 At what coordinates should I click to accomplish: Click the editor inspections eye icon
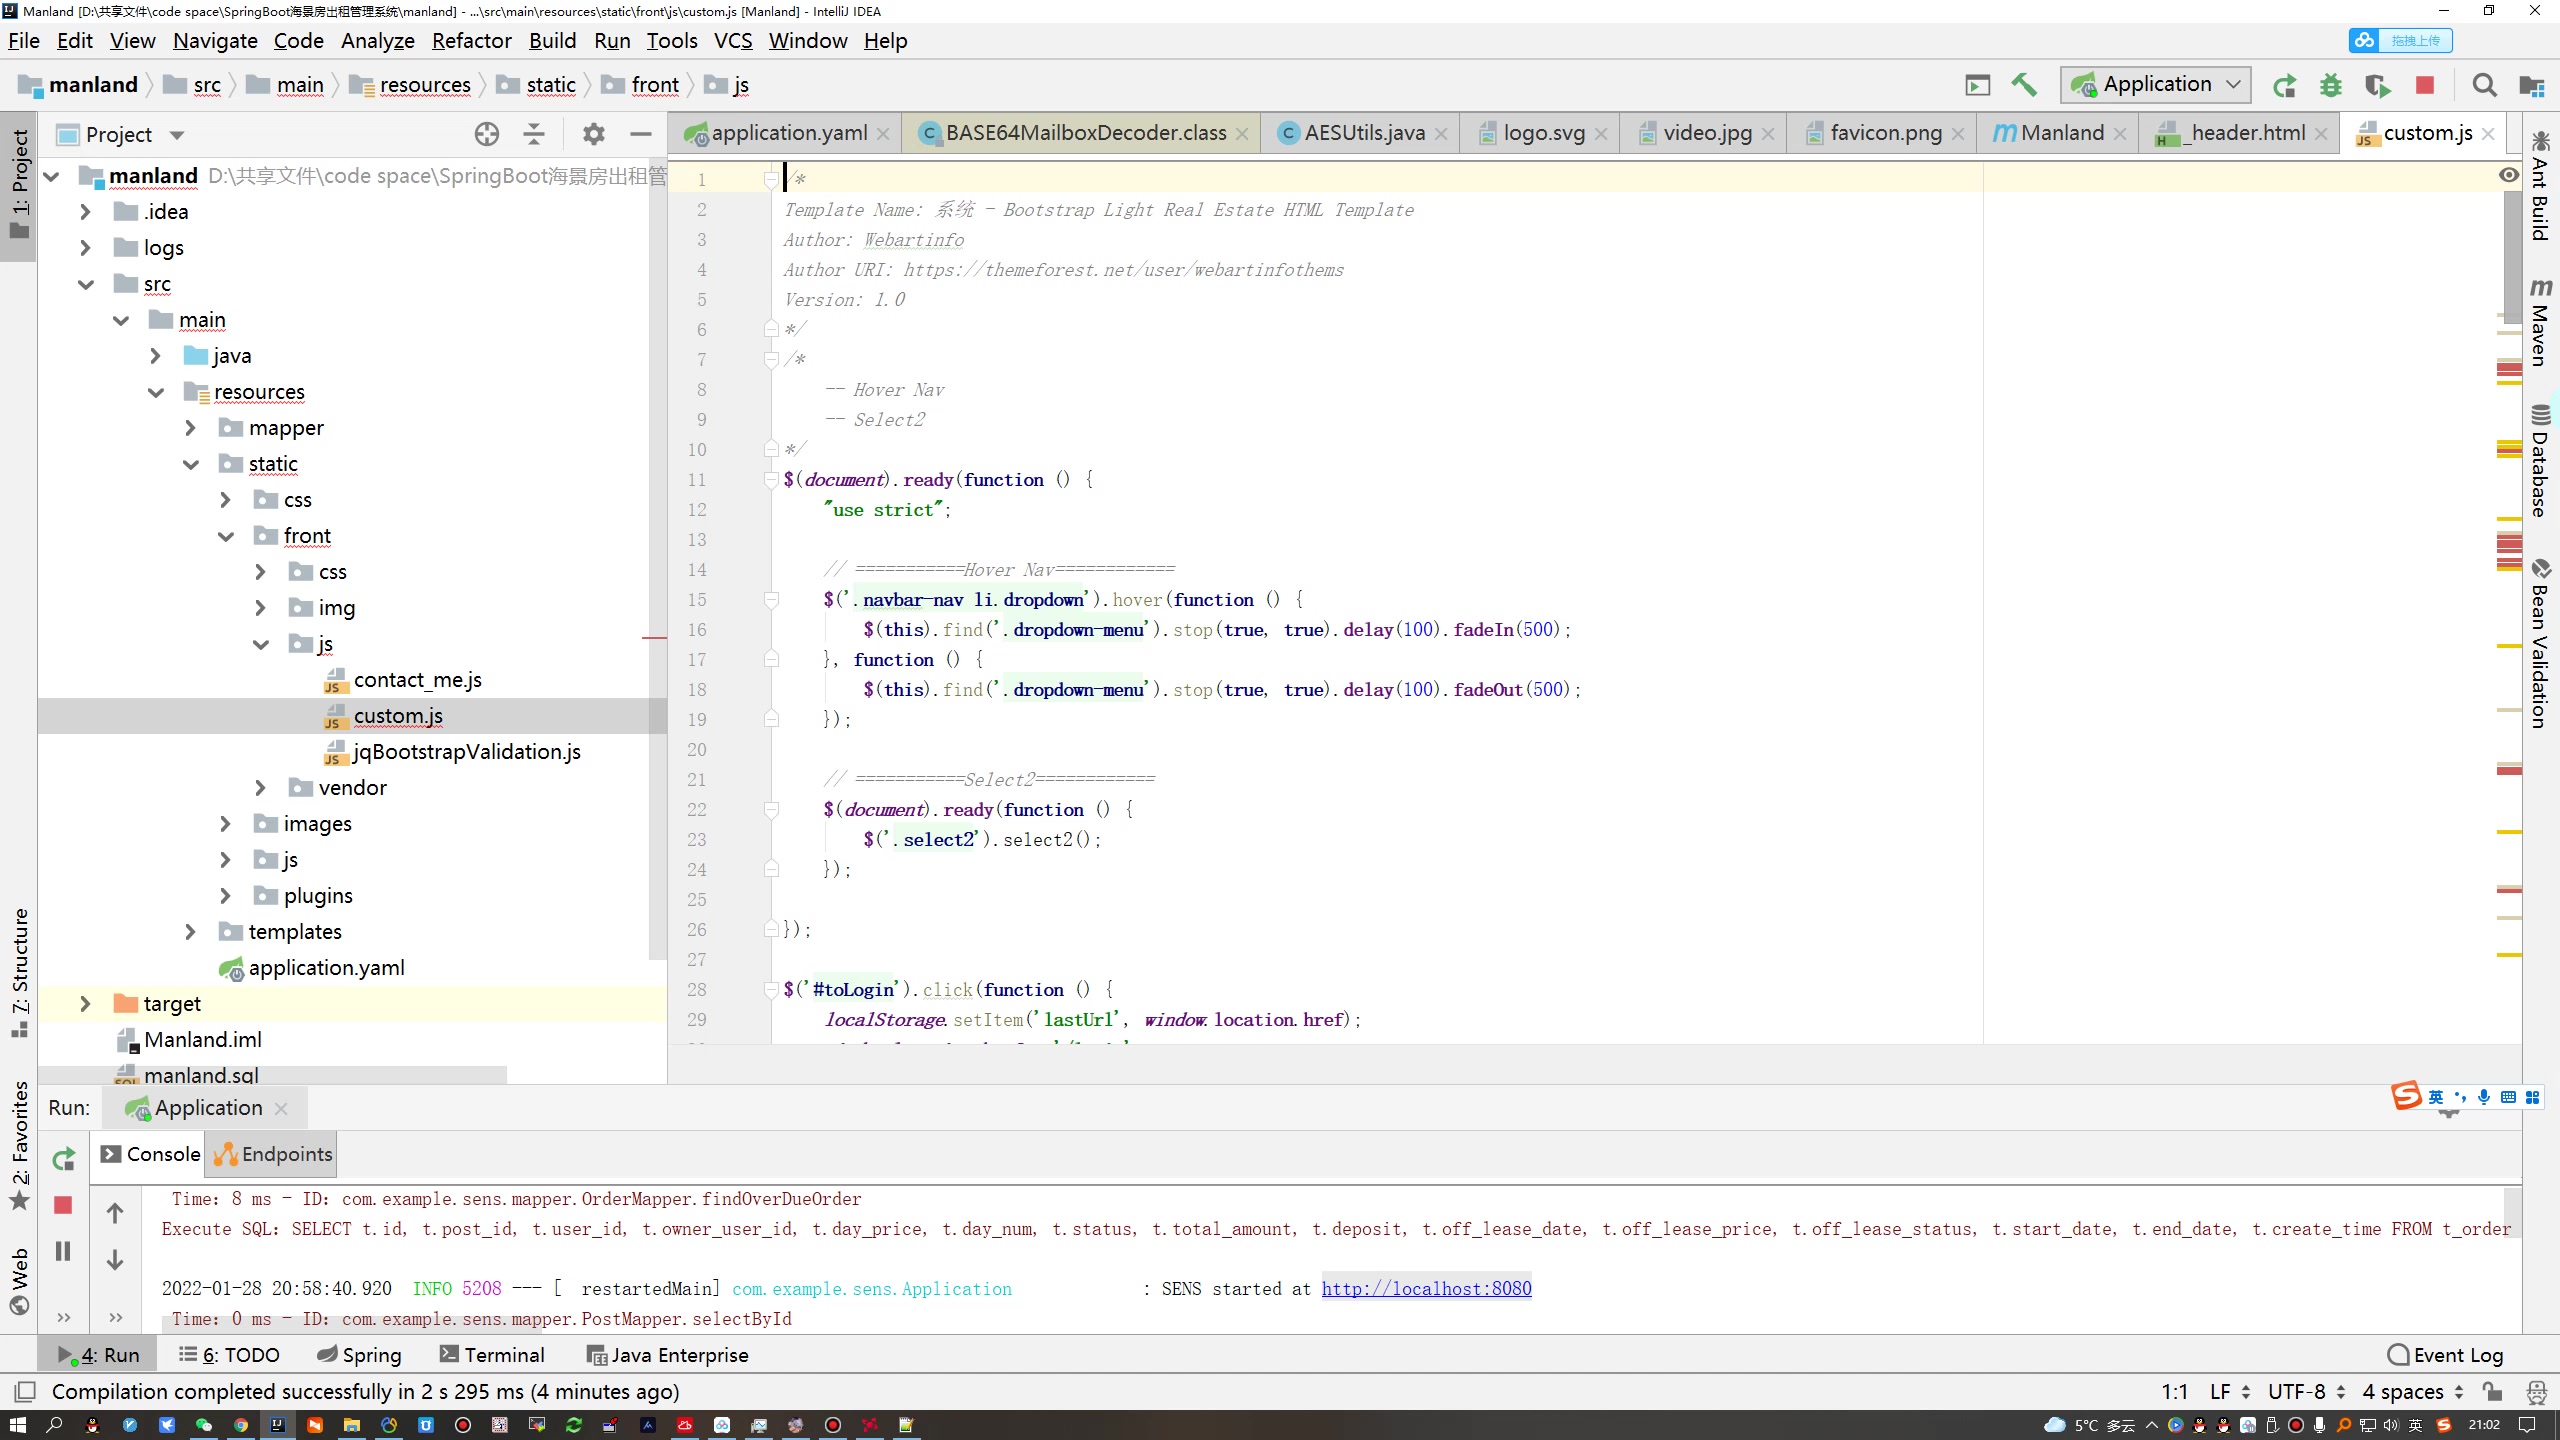[2508, 175]
